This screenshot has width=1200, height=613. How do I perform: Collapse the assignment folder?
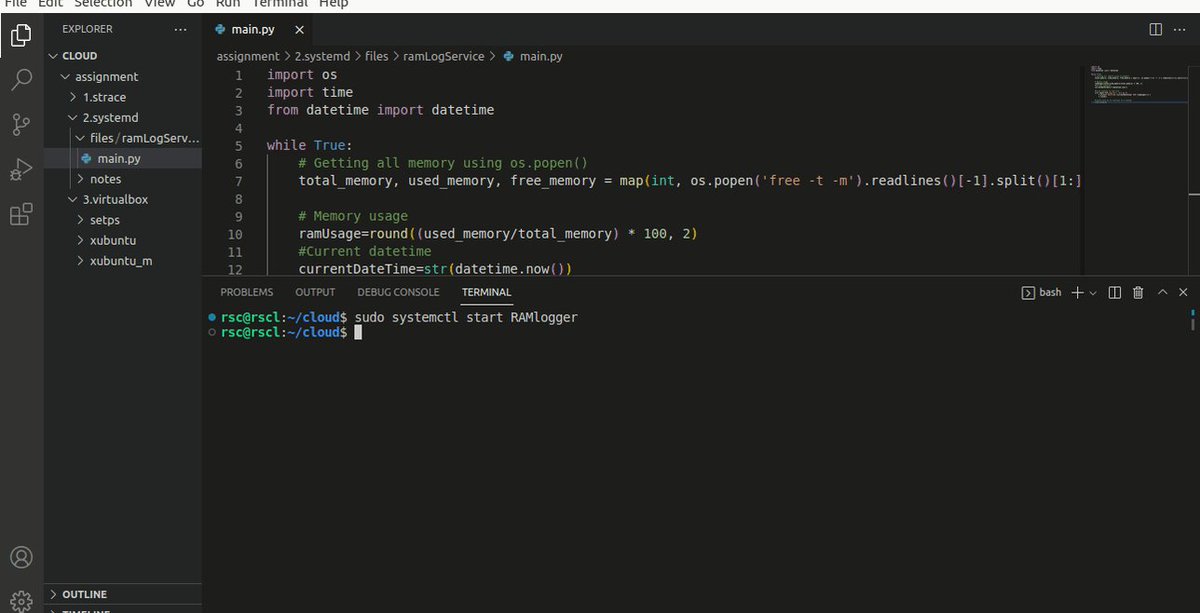click(123, 76)
